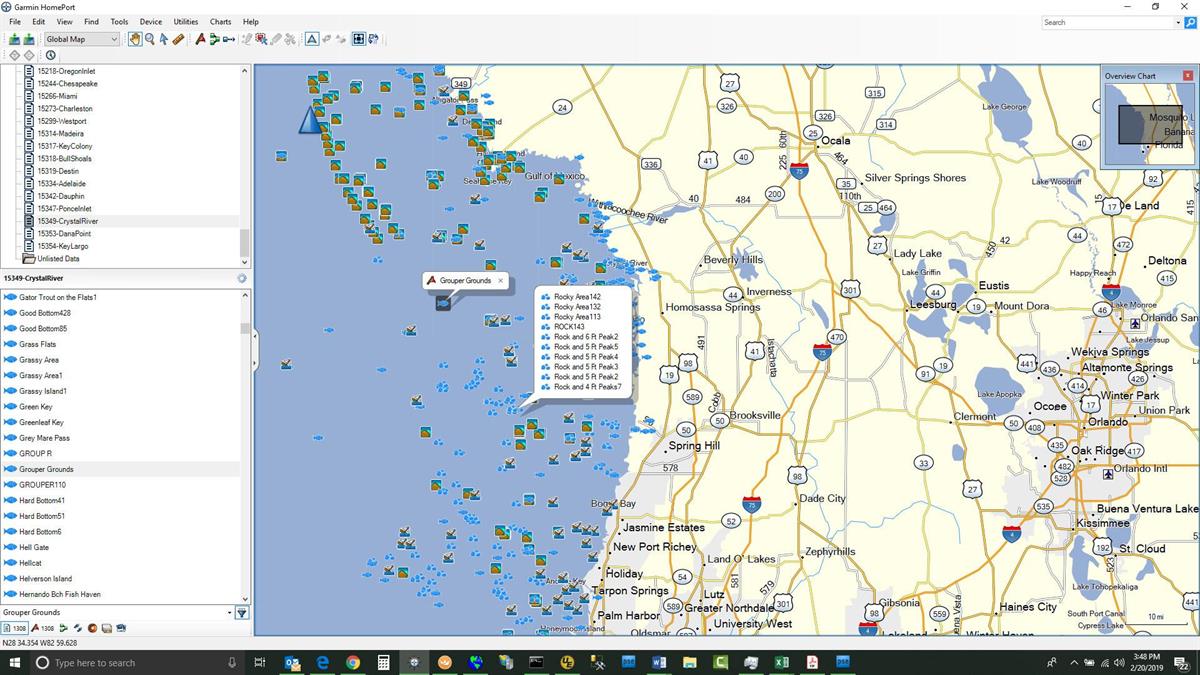
Task: Show all 1308 items filter
Action: (15, 628)
